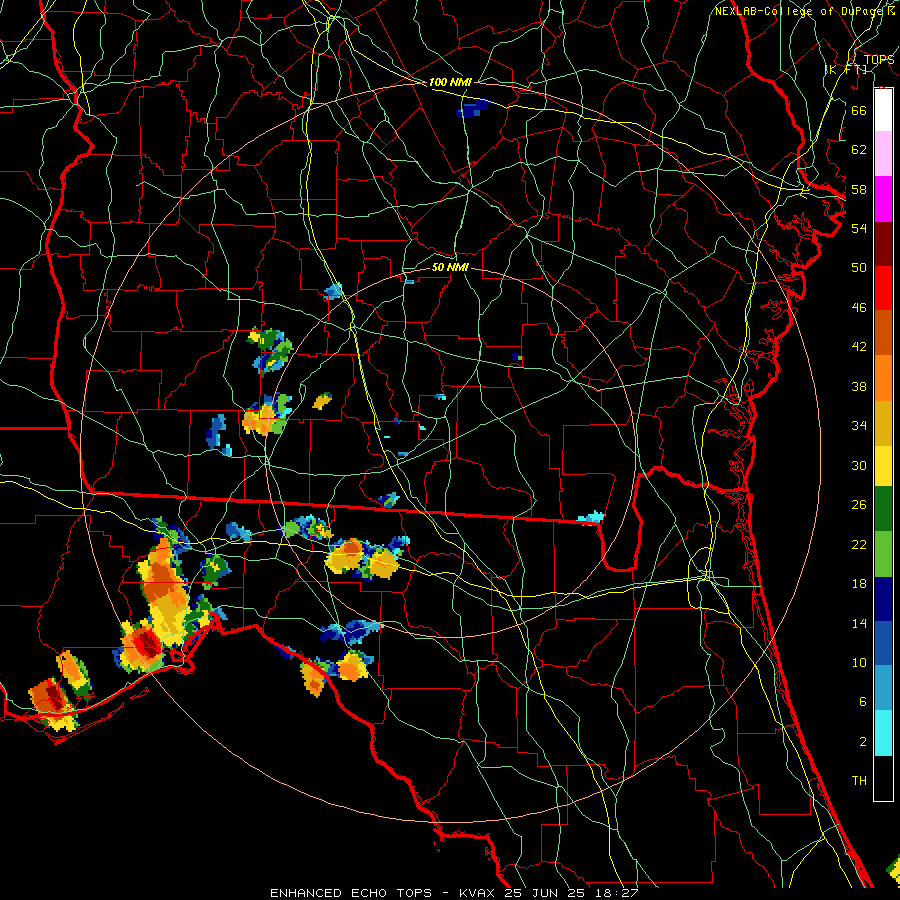
Task: Pick the light blue legend swatch below 10
Action: coord(883,688)
